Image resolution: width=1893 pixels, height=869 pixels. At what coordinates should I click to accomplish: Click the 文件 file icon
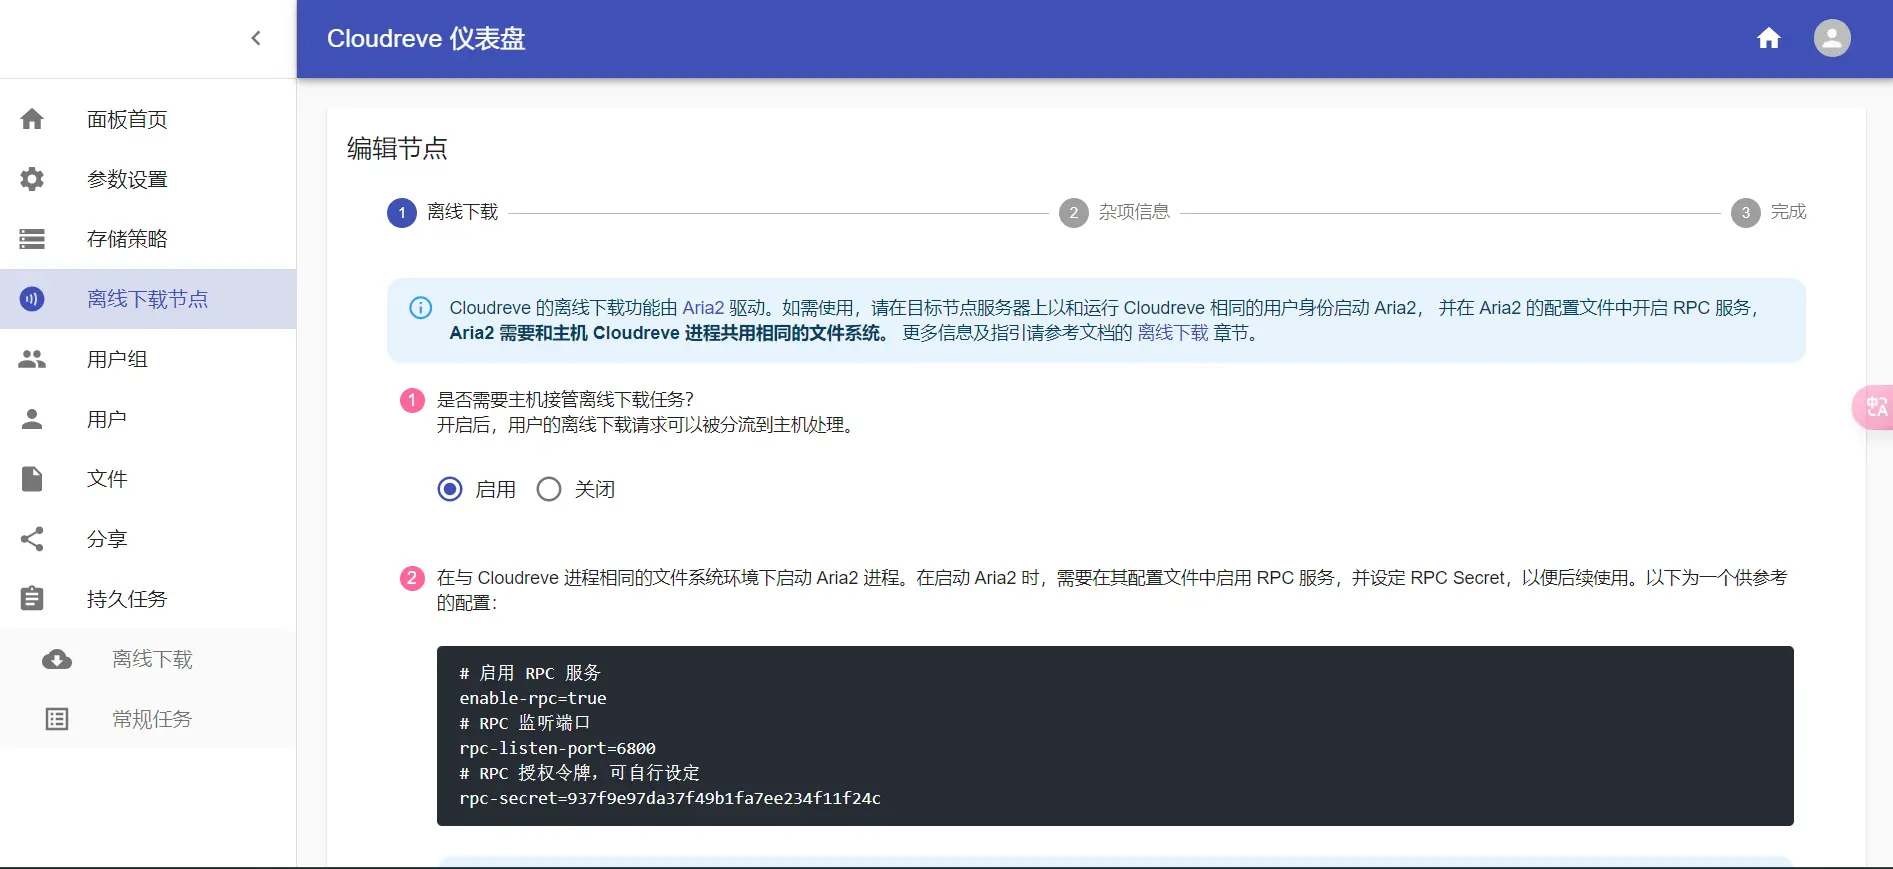32,479
